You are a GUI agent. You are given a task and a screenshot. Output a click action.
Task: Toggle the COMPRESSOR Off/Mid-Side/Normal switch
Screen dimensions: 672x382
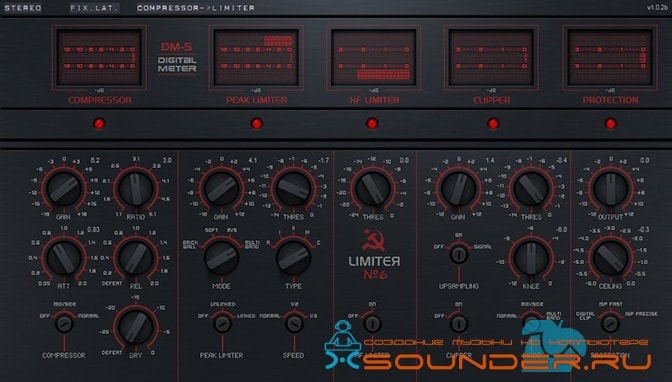pos(64,323)
